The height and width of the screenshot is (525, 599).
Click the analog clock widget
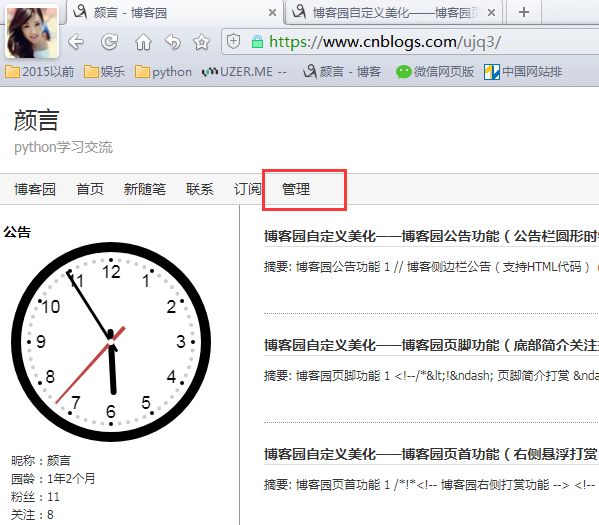click(x=111, y=342)
